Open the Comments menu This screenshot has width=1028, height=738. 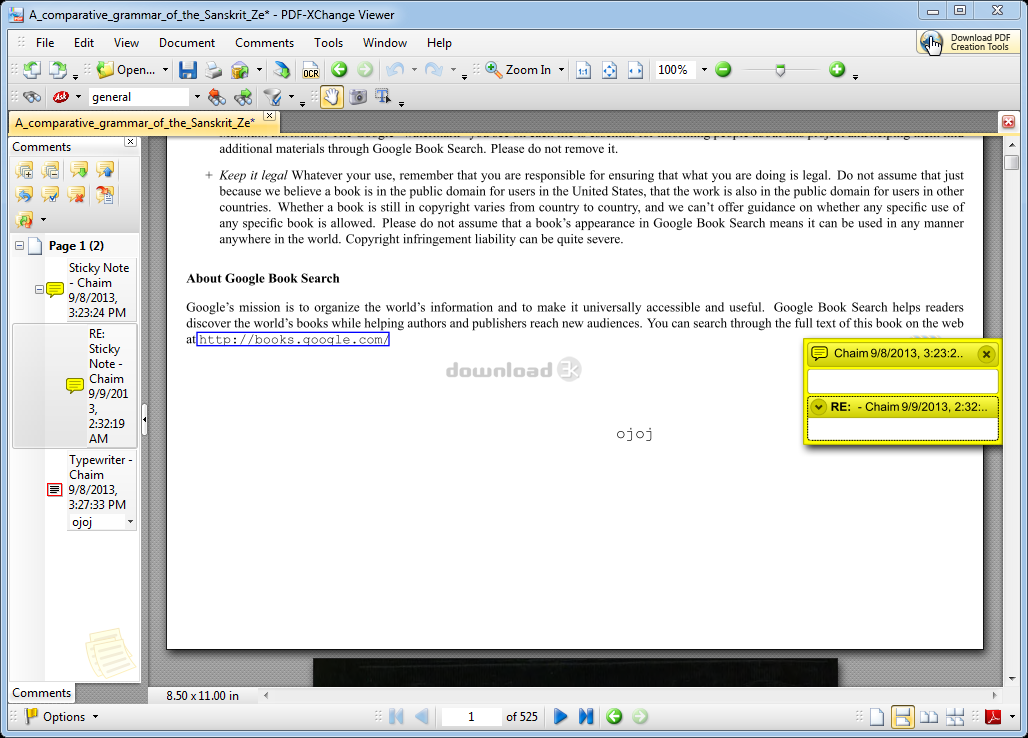click(x=264, y=43)
